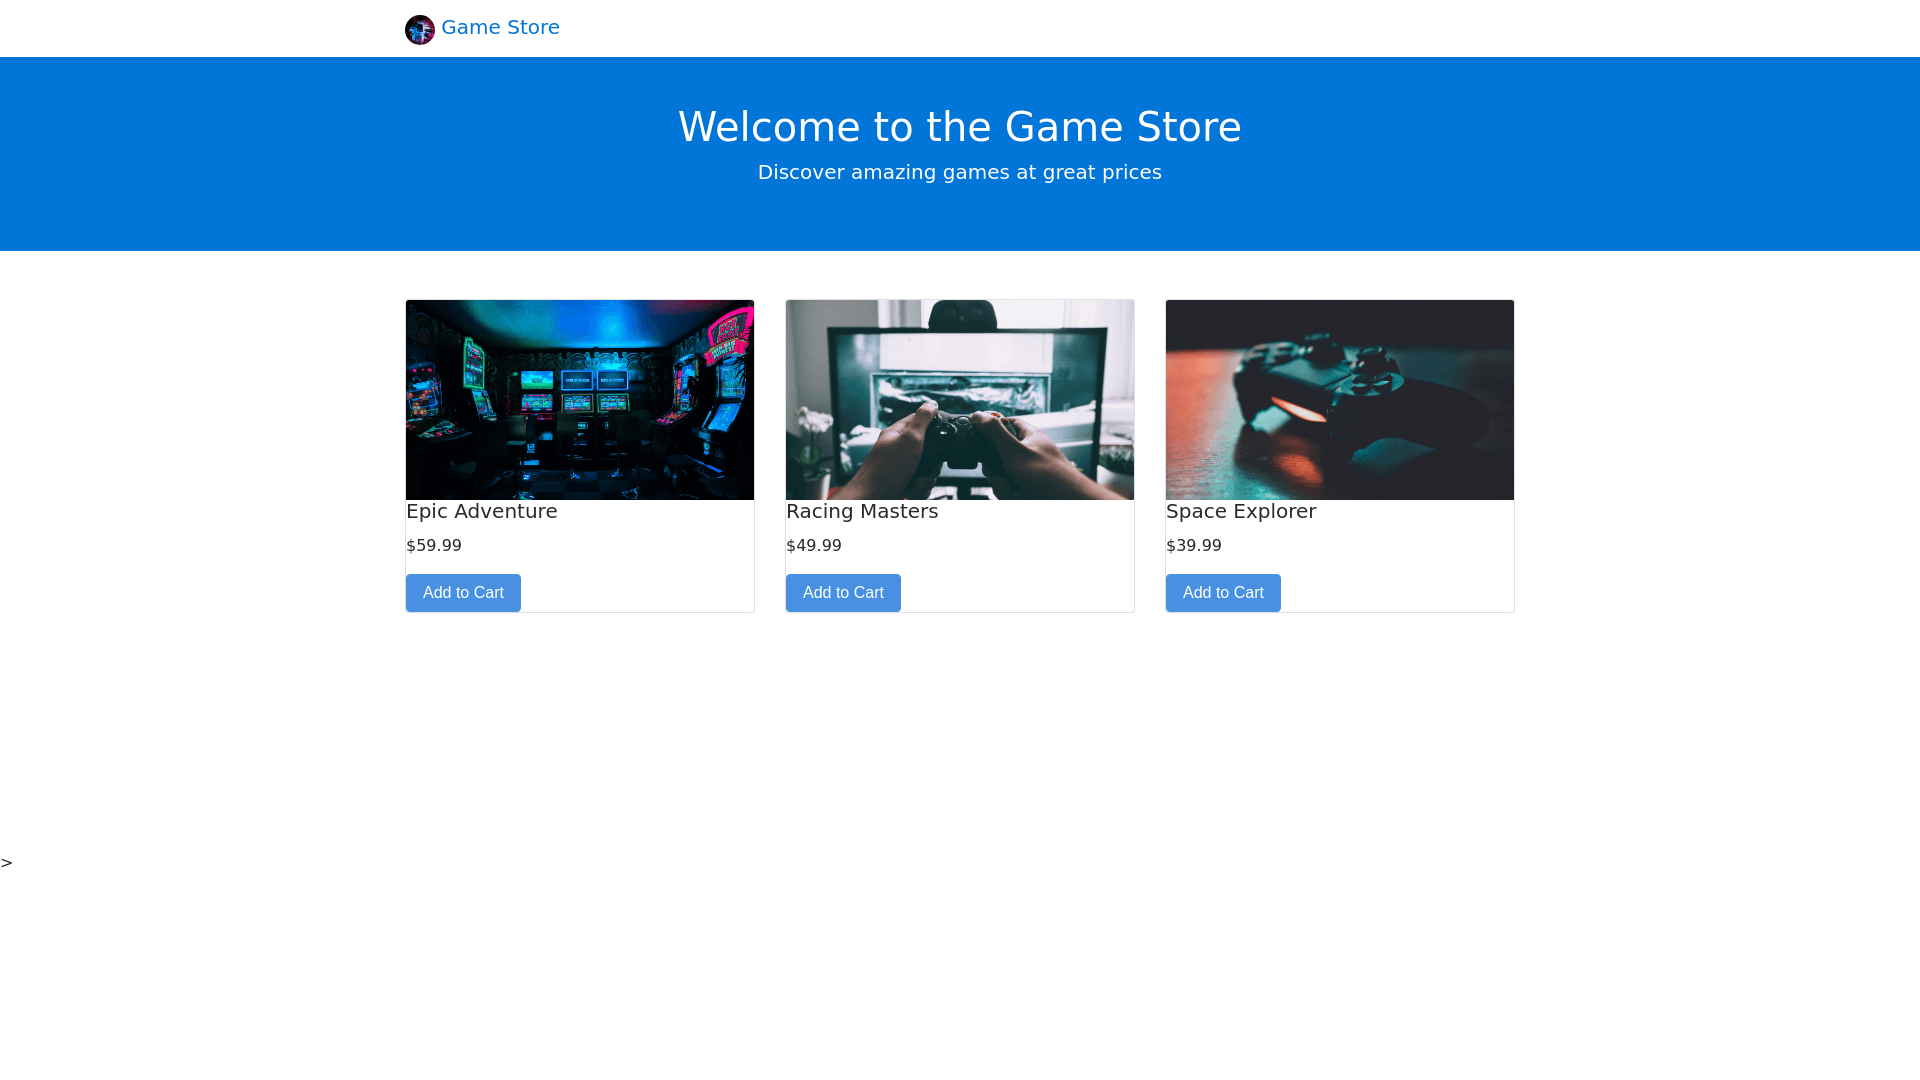Select the Space Explorer controller thumbnail image

click(1339, 399)
